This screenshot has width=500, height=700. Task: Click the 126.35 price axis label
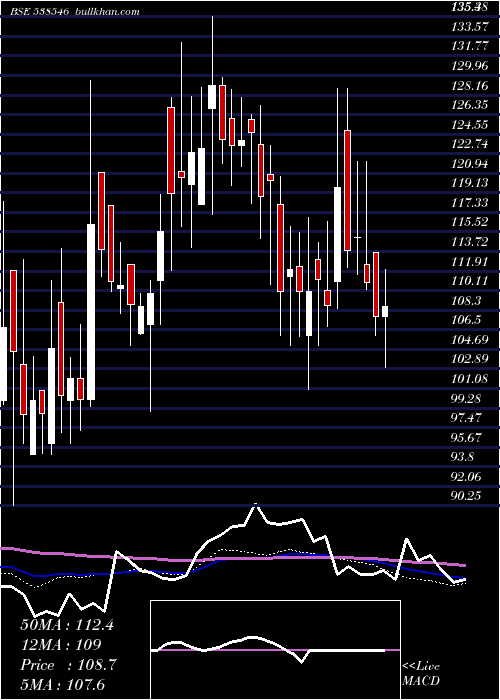pos(469,105)
